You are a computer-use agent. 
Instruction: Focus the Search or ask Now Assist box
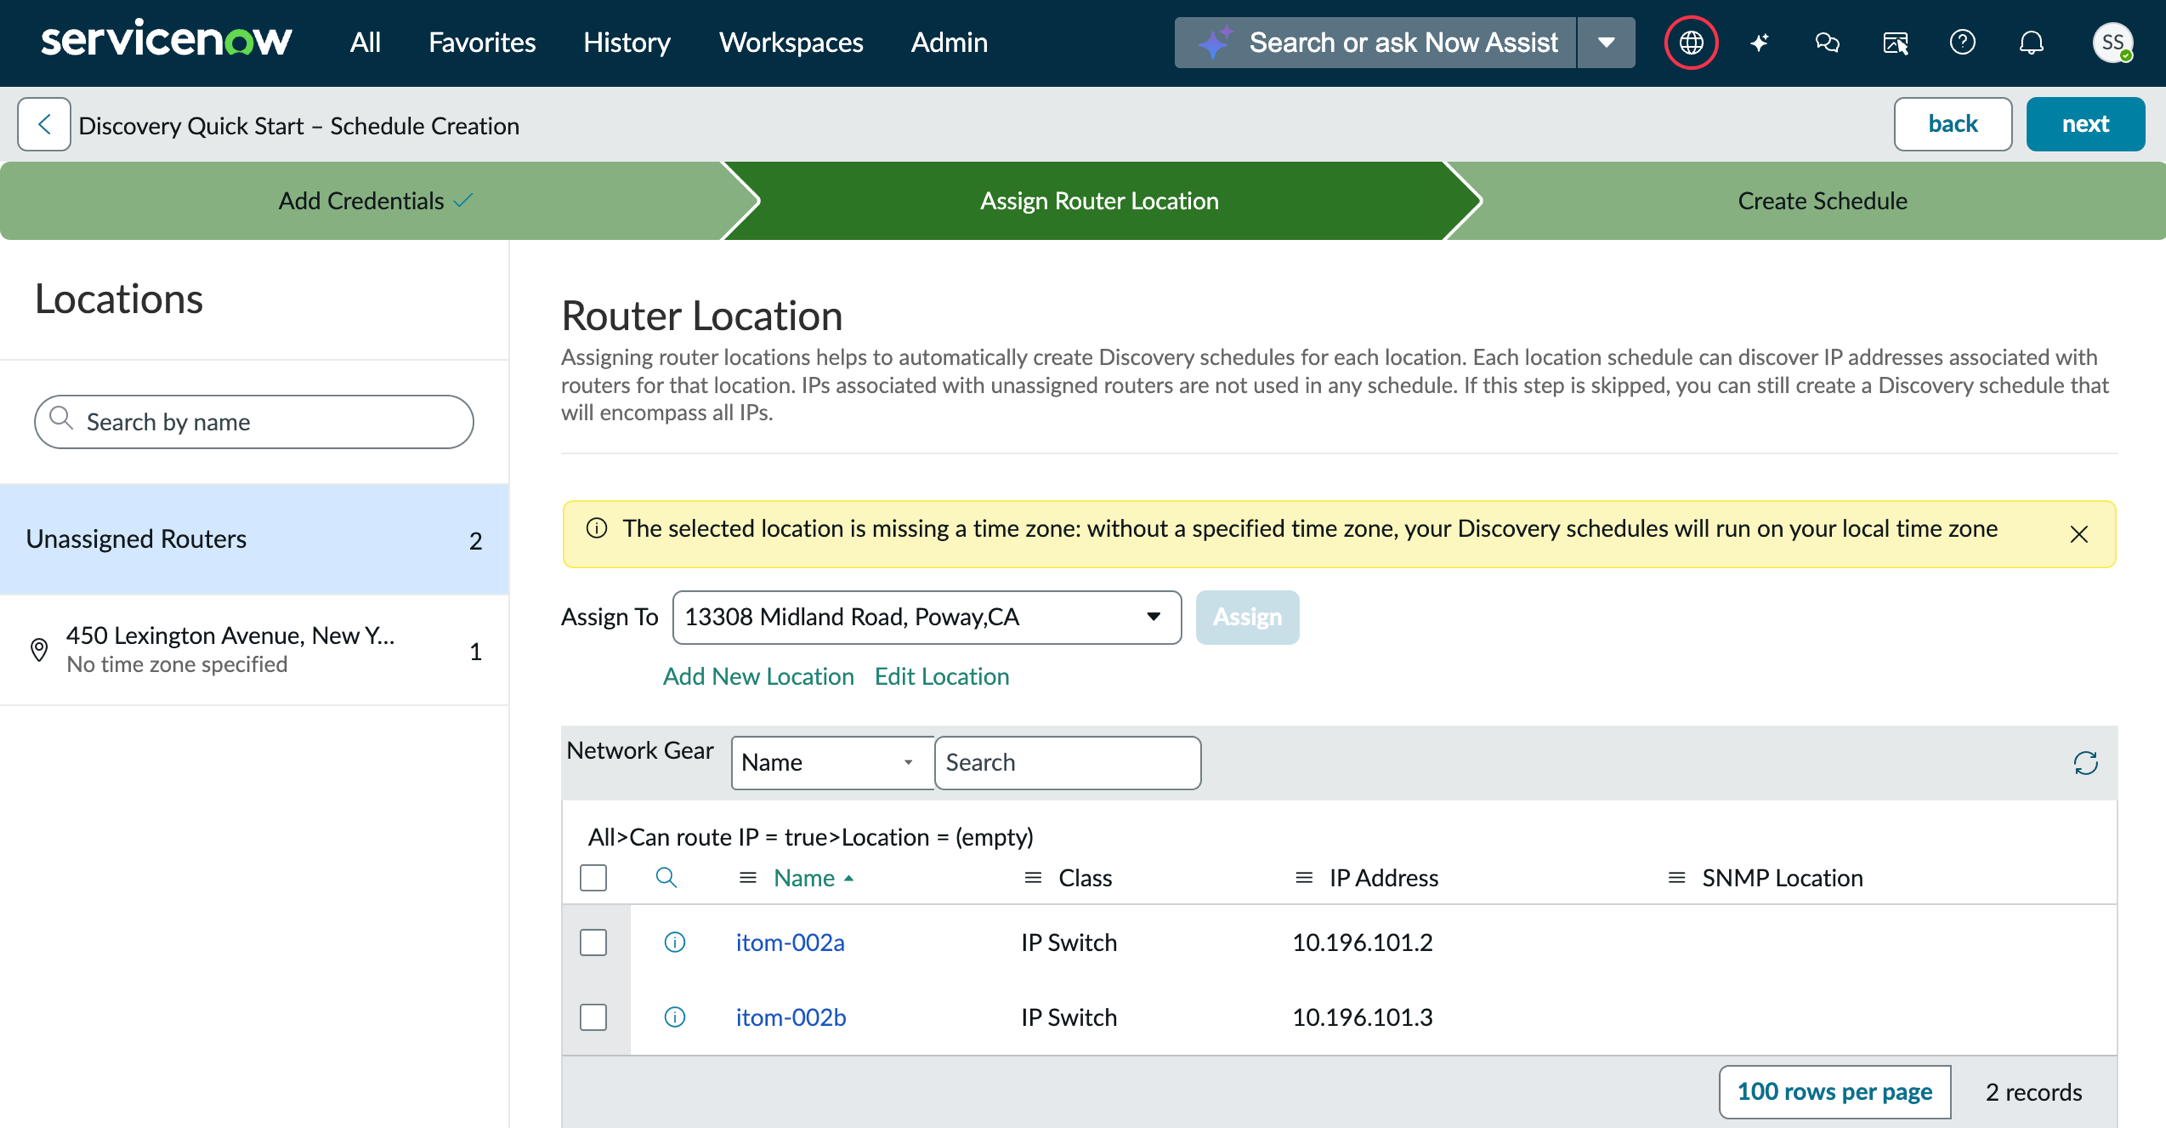tap(1375, 43)
